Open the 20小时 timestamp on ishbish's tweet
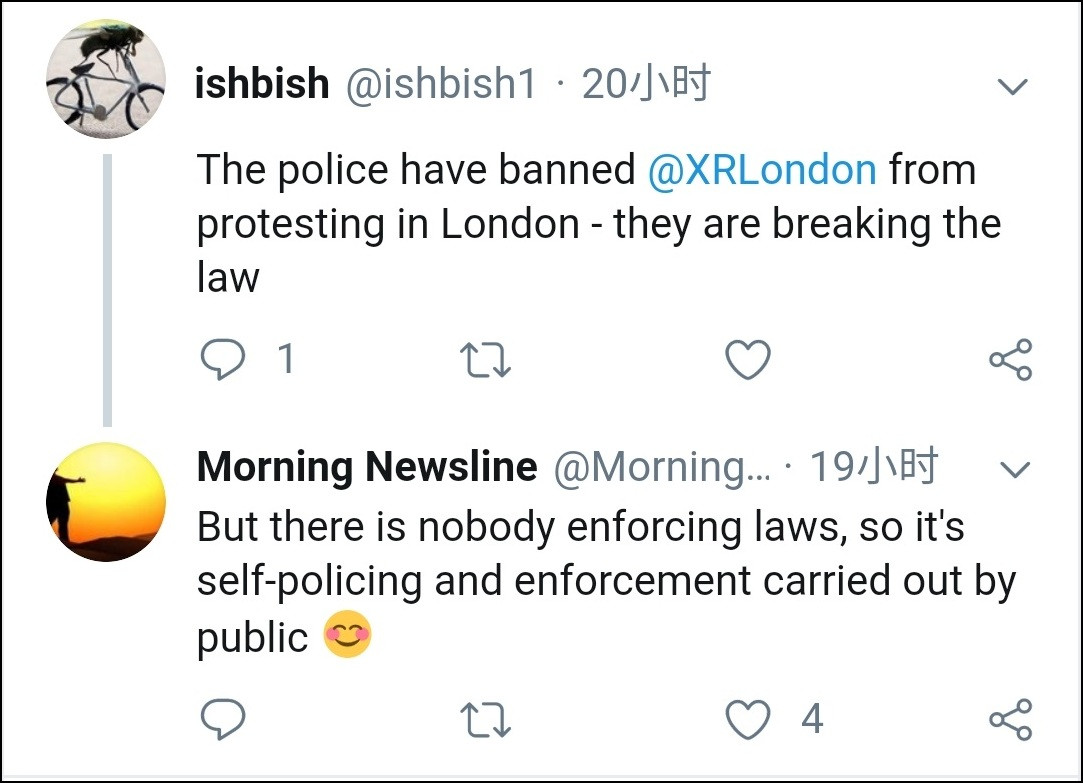 646,84
